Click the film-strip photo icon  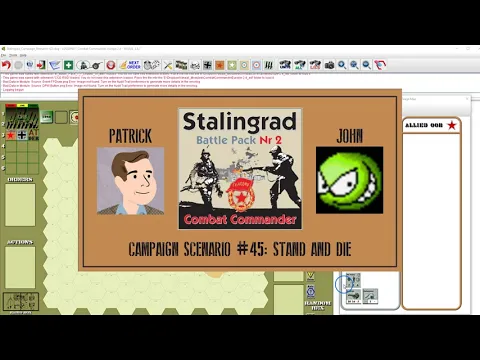coord(181,65)
